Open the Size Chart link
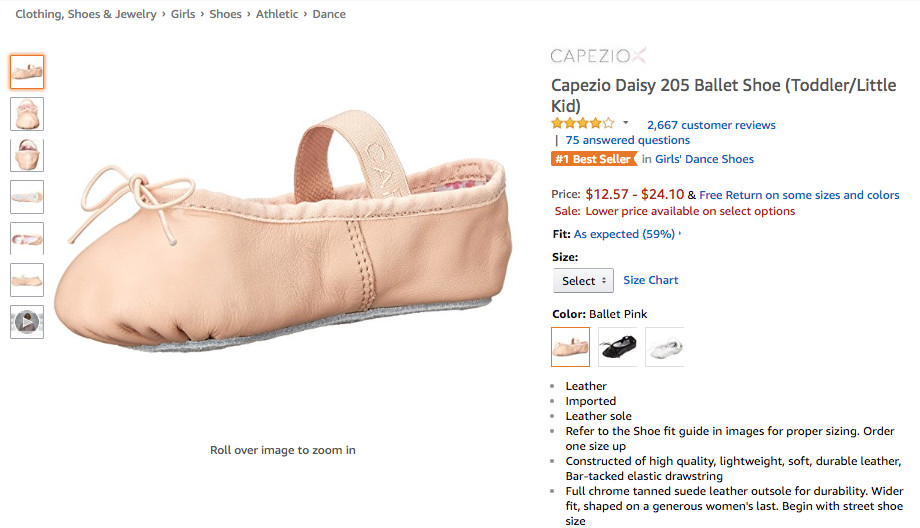Image resolution: width=920 pixels, height=528 pixels. click(x=650, y=280)
